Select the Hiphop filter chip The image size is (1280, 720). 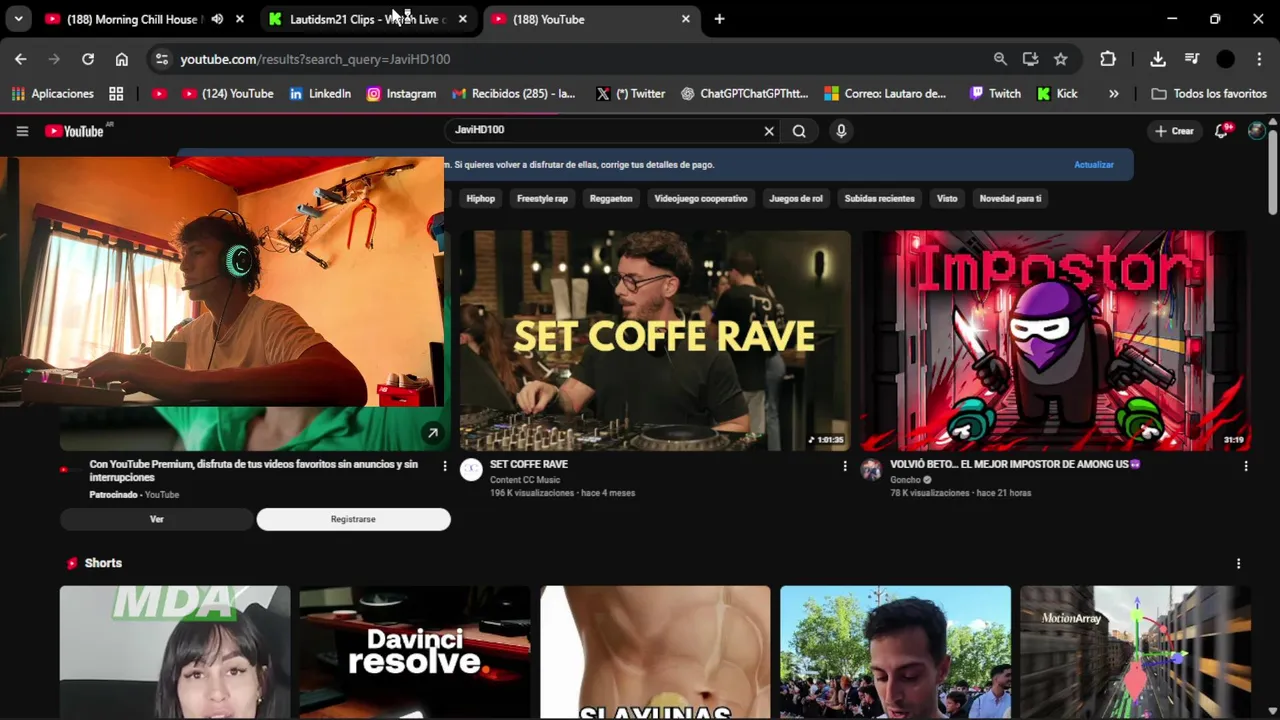coord(480,198)
